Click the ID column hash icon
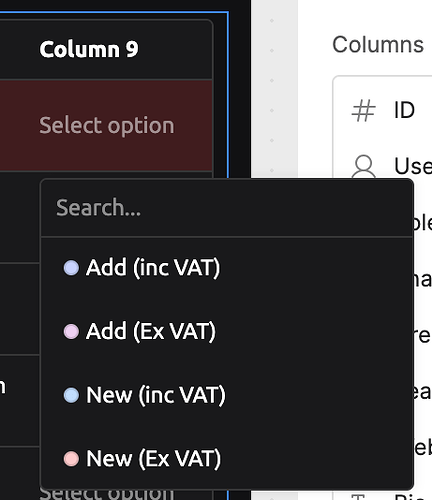The width and height of the screenshot is (432, 500). [363, 110]
